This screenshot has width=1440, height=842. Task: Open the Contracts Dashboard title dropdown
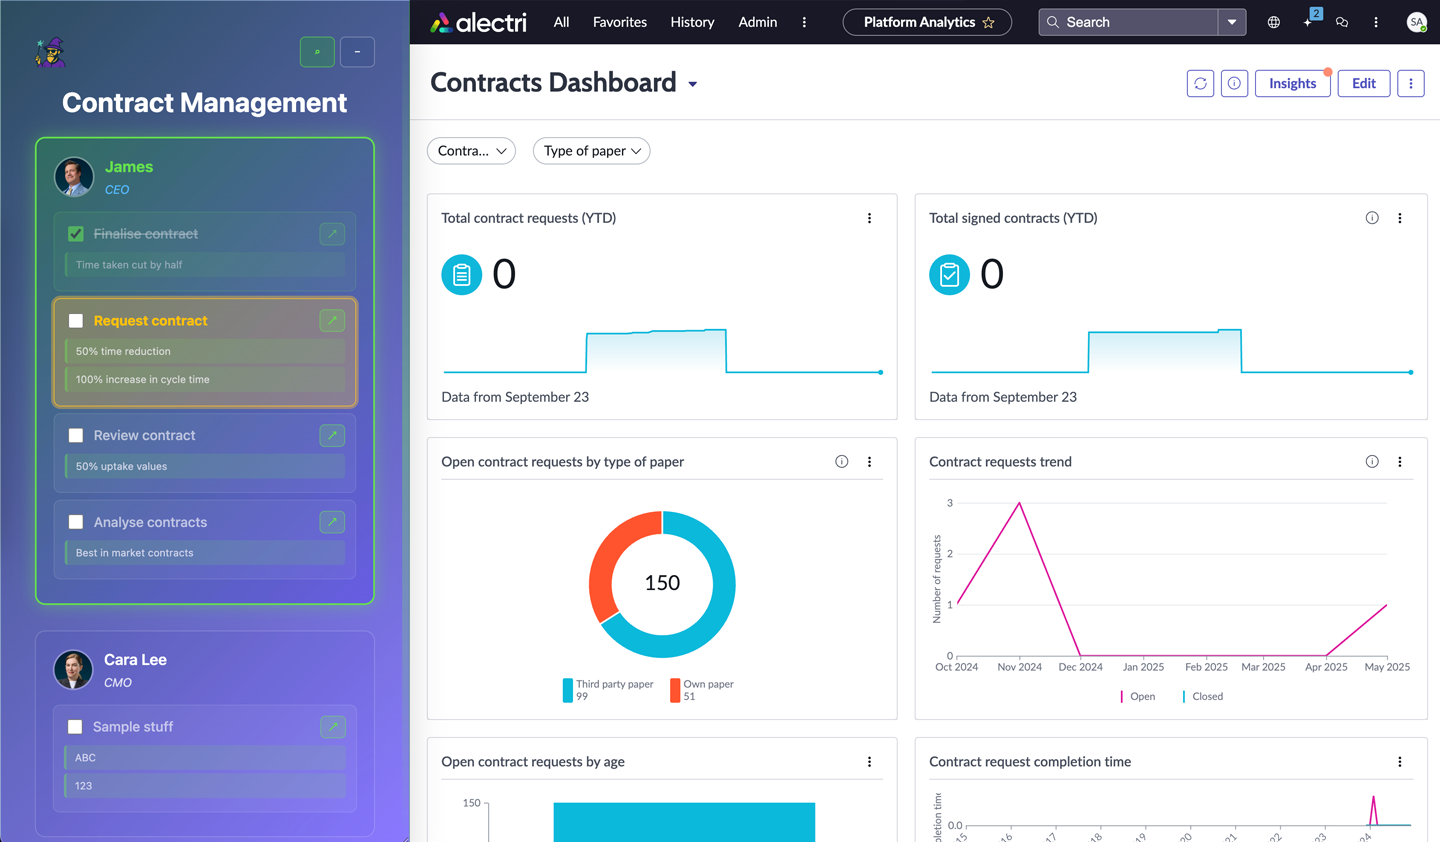click(692, 85)
